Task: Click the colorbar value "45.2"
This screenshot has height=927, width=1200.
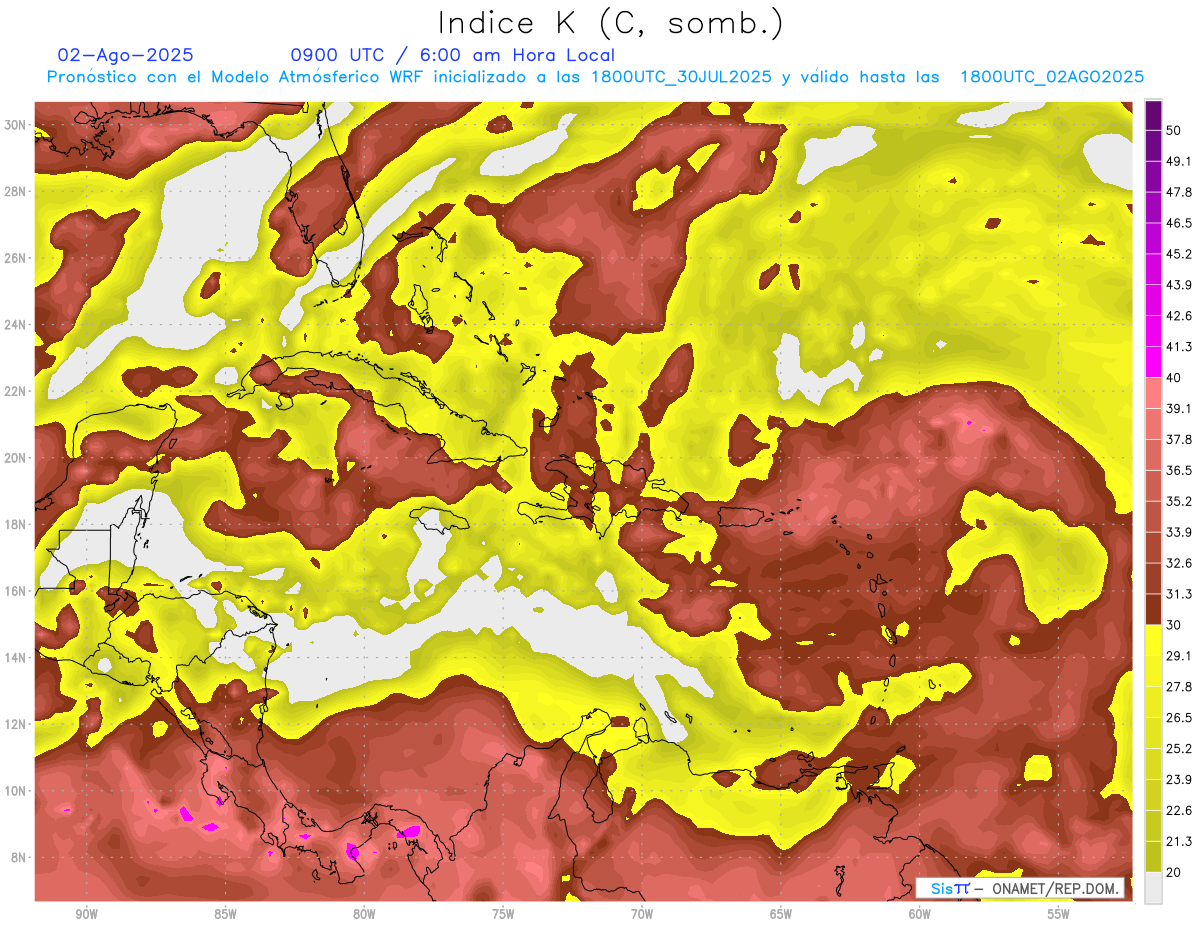Action: pos(1179,254)
